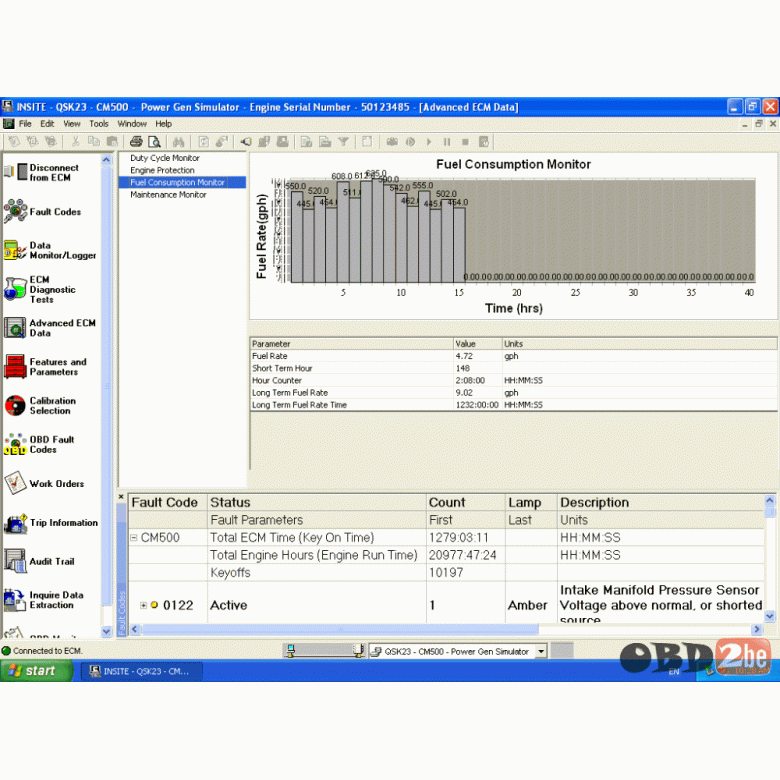780x780 pixels.
Task: Click the filter funnel toolbar icon
Action: (x=343, y=142)
